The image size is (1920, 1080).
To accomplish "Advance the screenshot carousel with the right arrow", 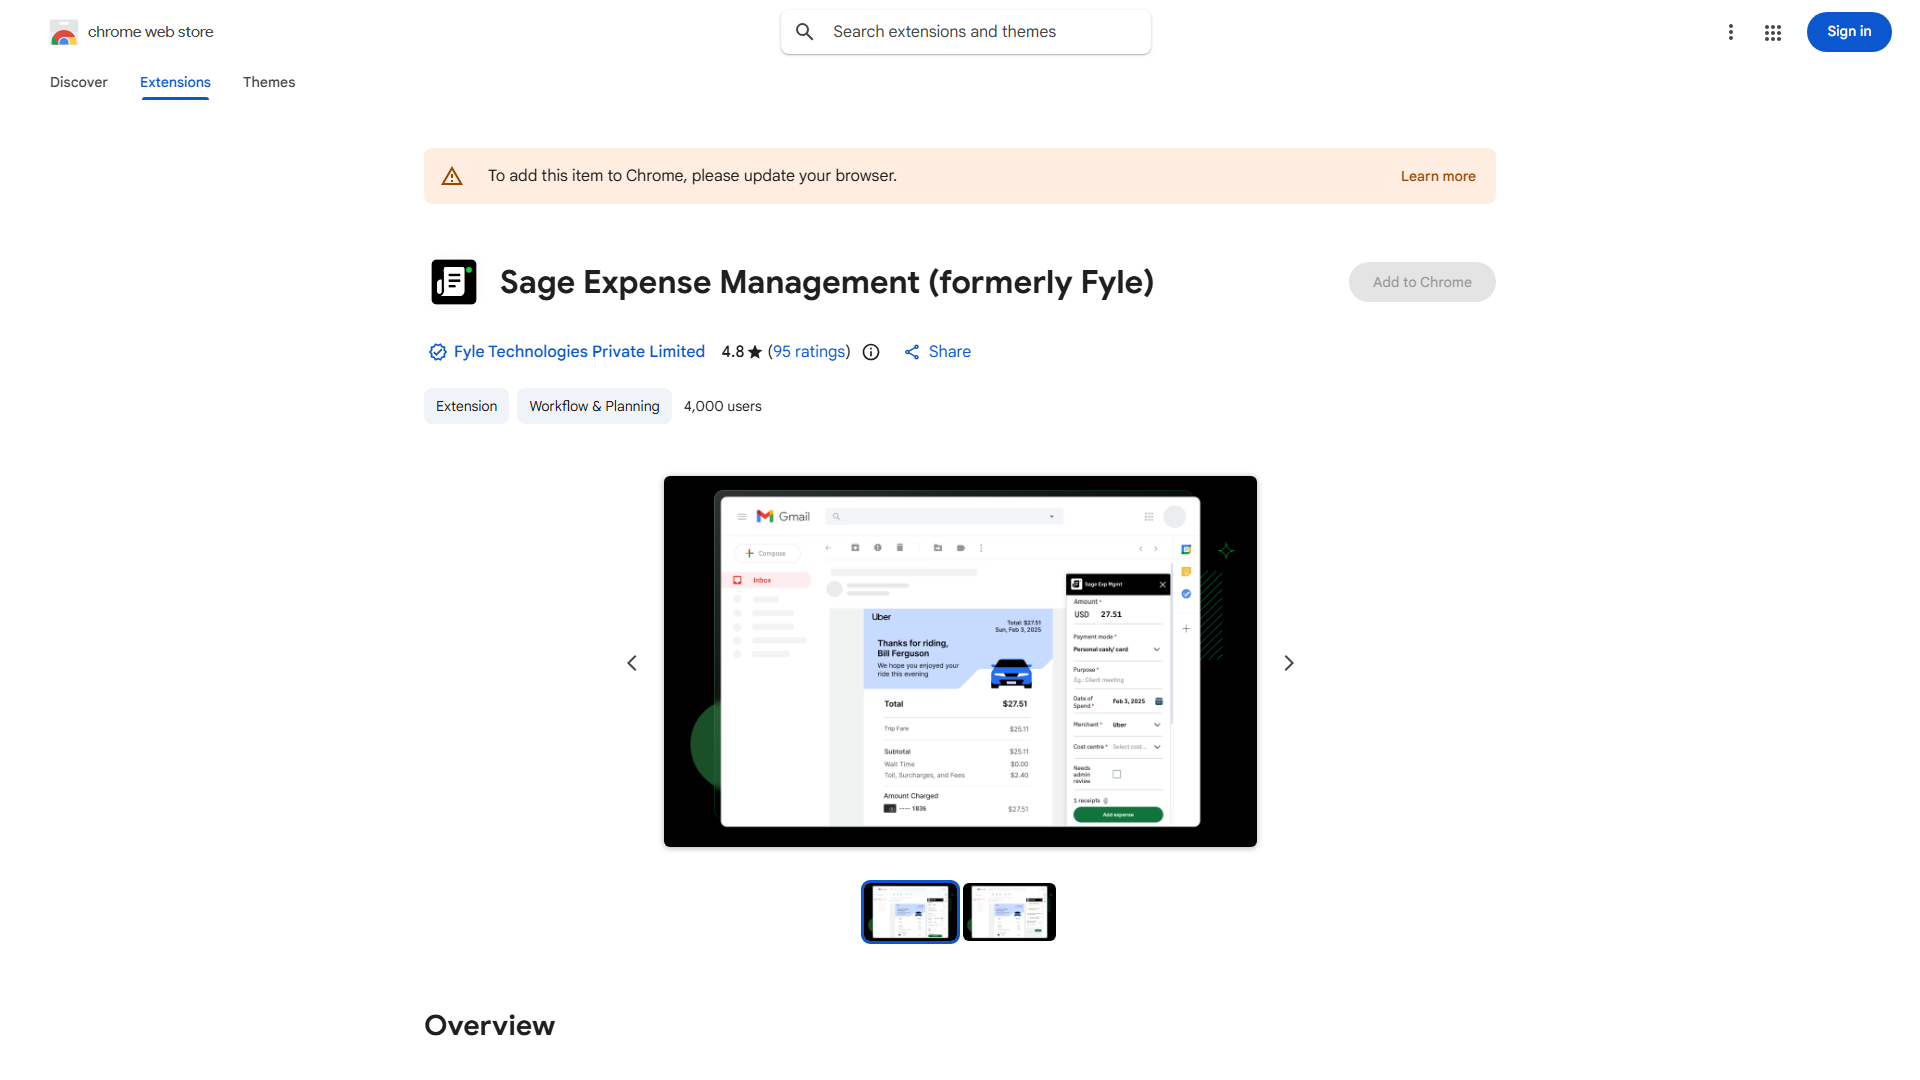I will (x=1288, y=662).
